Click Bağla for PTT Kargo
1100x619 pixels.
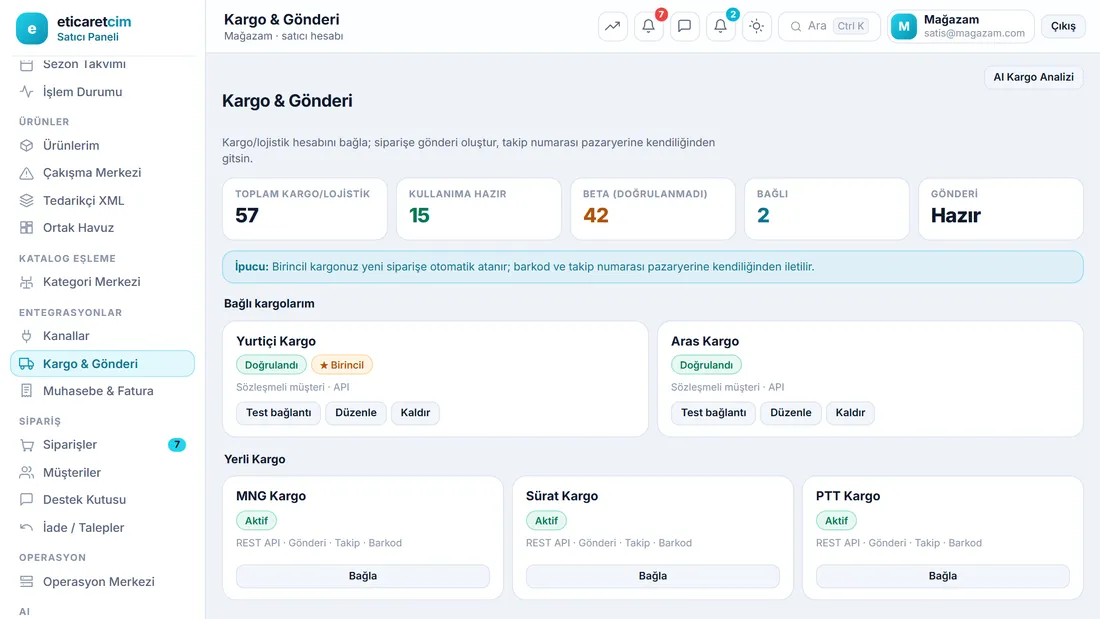(x=943, y=576)
